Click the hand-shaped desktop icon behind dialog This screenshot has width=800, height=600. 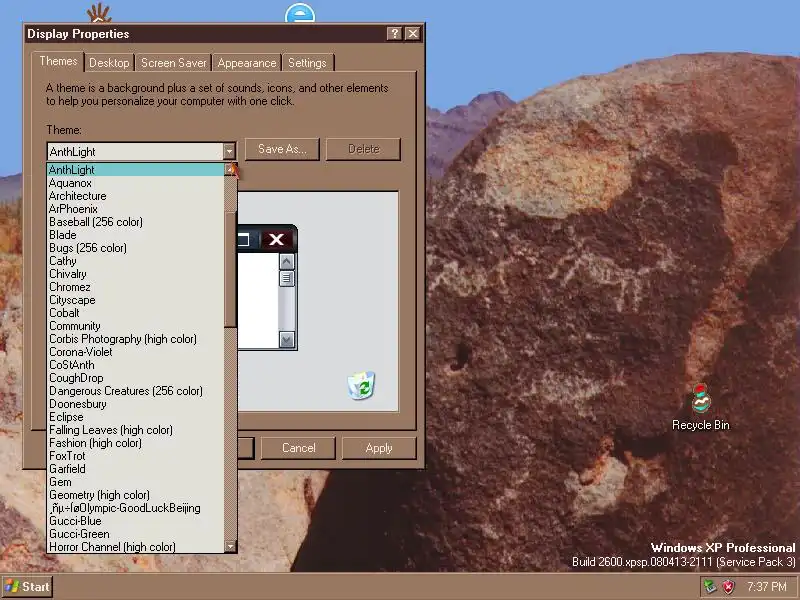[x=99, y=13]
